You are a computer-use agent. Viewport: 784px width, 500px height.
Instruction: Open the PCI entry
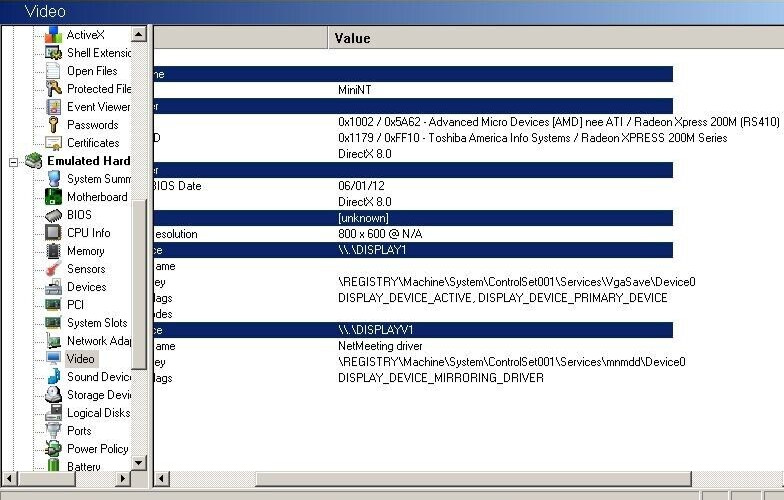[x=75, y=304]
